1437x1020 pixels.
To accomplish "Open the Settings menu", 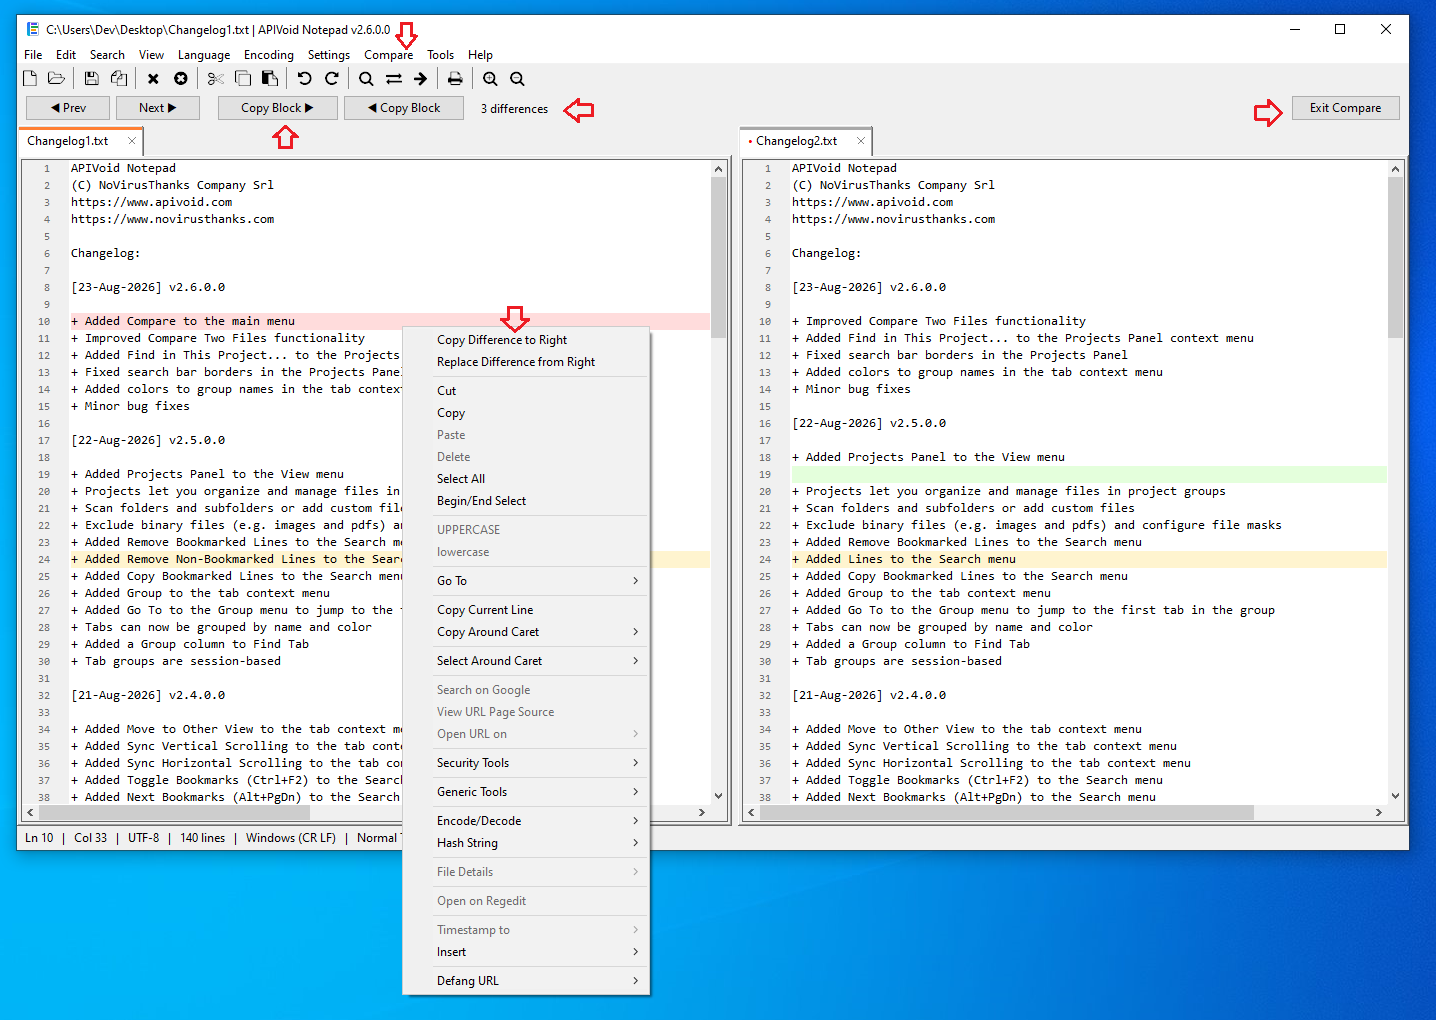I will pos(329,55).
